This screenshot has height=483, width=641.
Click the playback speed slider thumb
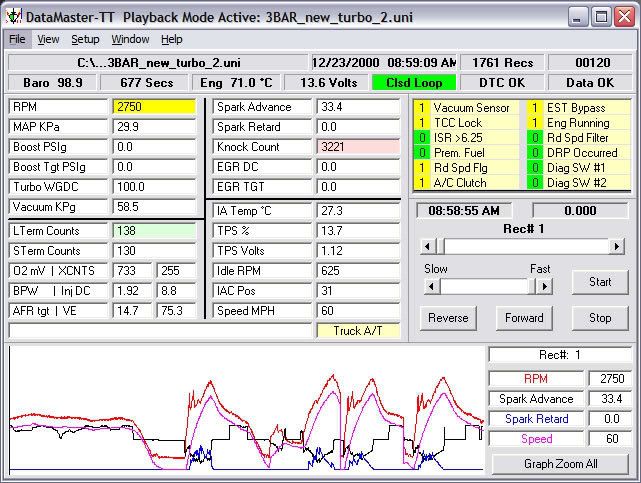coord(532,286)
